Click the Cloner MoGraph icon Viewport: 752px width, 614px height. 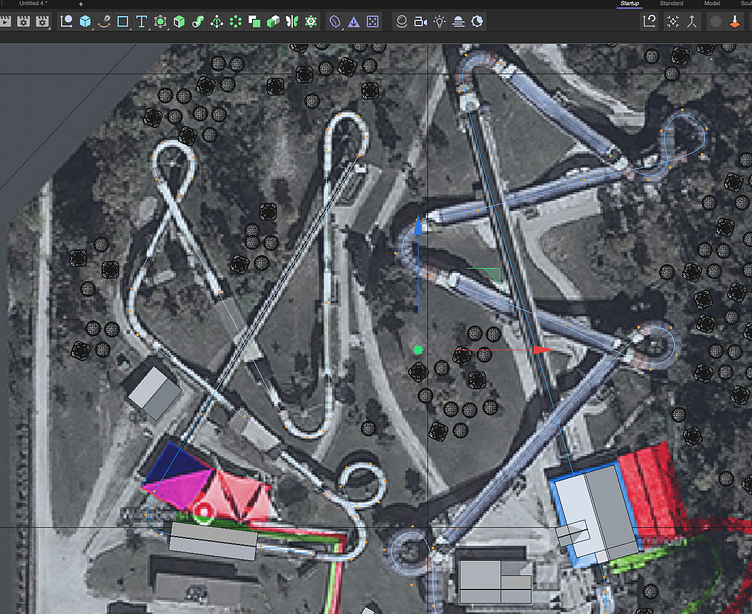click(x=236, y=21)
